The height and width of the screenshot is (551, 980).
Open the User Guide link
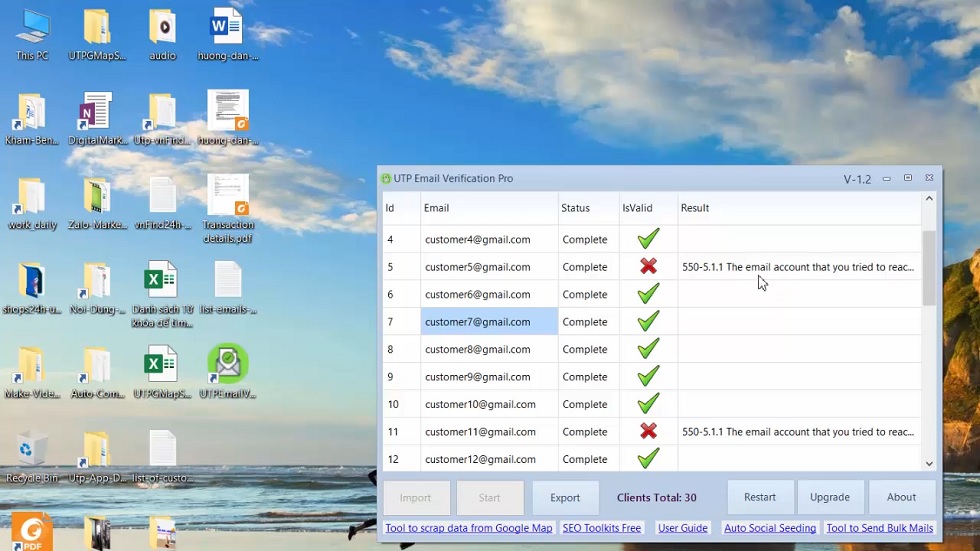tap(682, 528)
